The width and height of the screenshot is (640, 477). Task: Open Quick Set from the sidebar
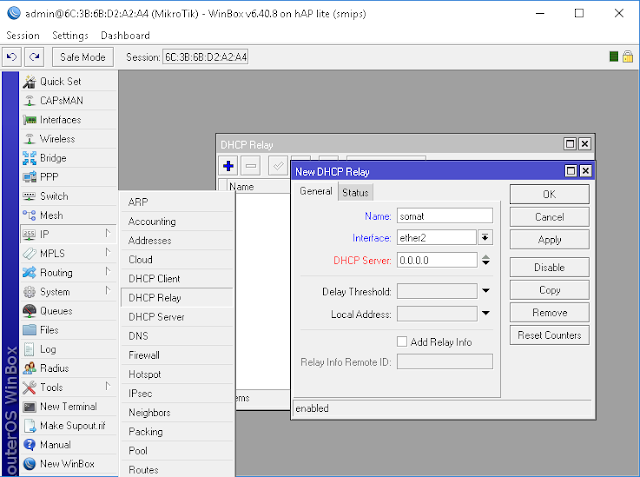(69, 82)
